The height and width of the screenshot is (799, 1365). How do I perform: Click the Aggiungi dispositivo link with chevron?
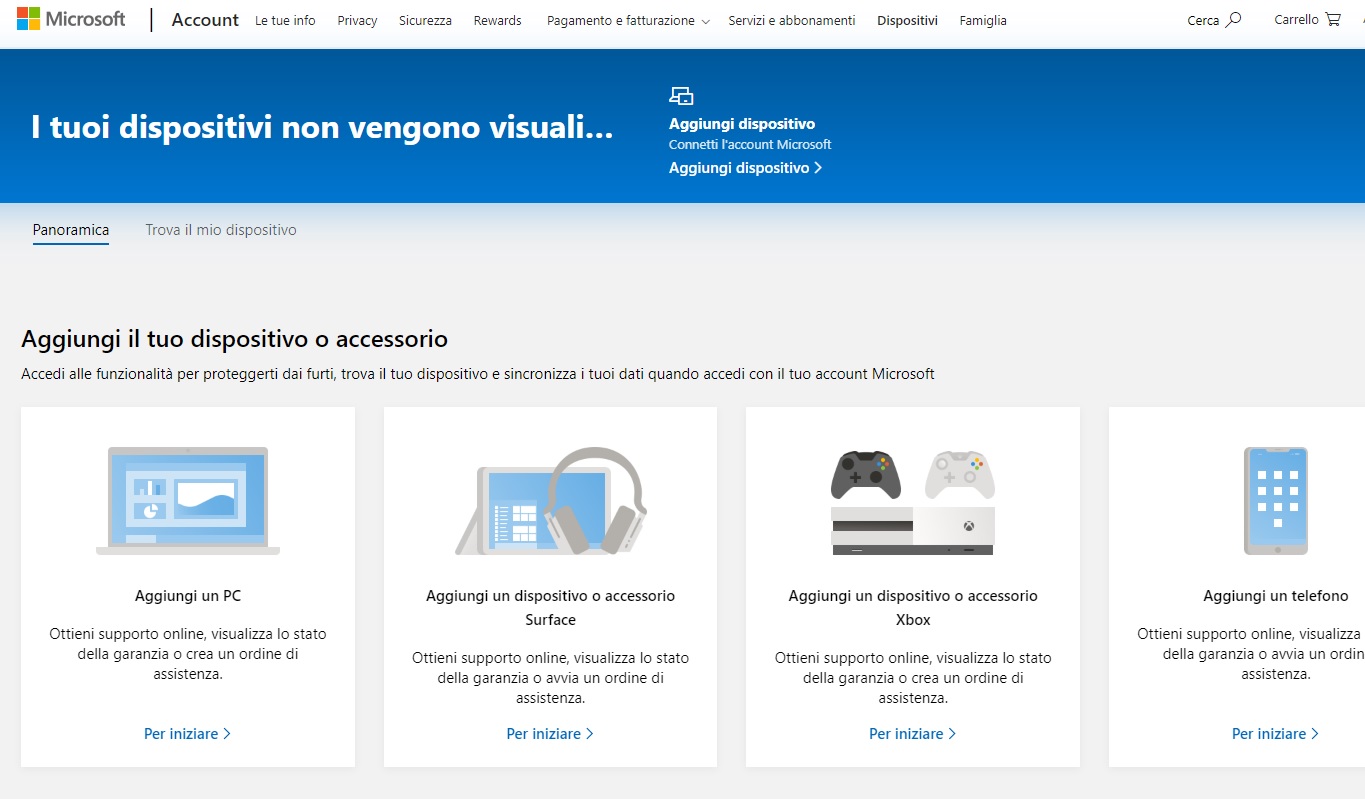[745, 168]
